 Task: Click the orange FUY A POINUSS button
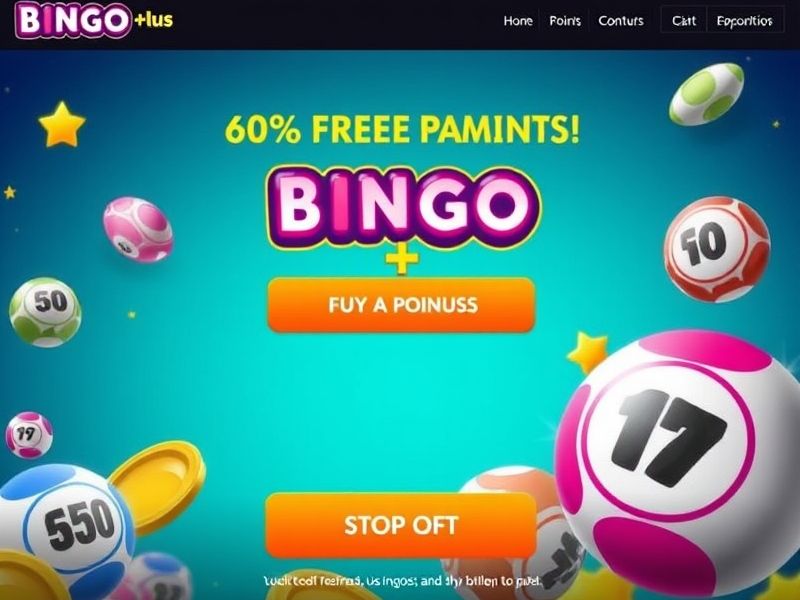[402, 305]
